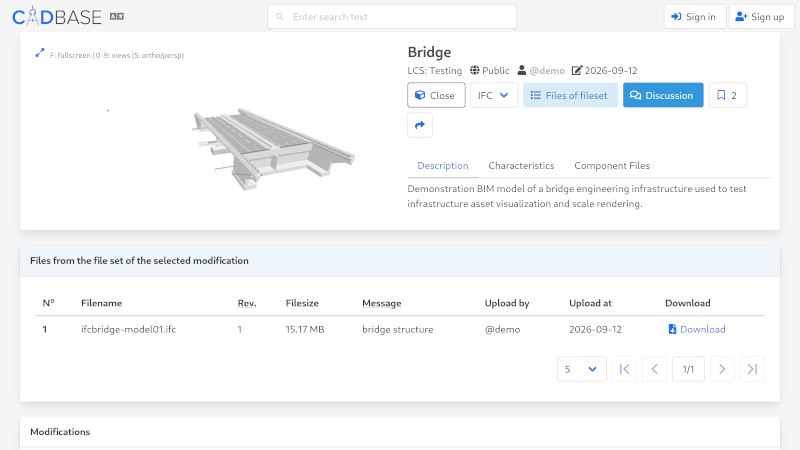
Task: Click the 'bridge structure' message cell
Action: point(397,329)
